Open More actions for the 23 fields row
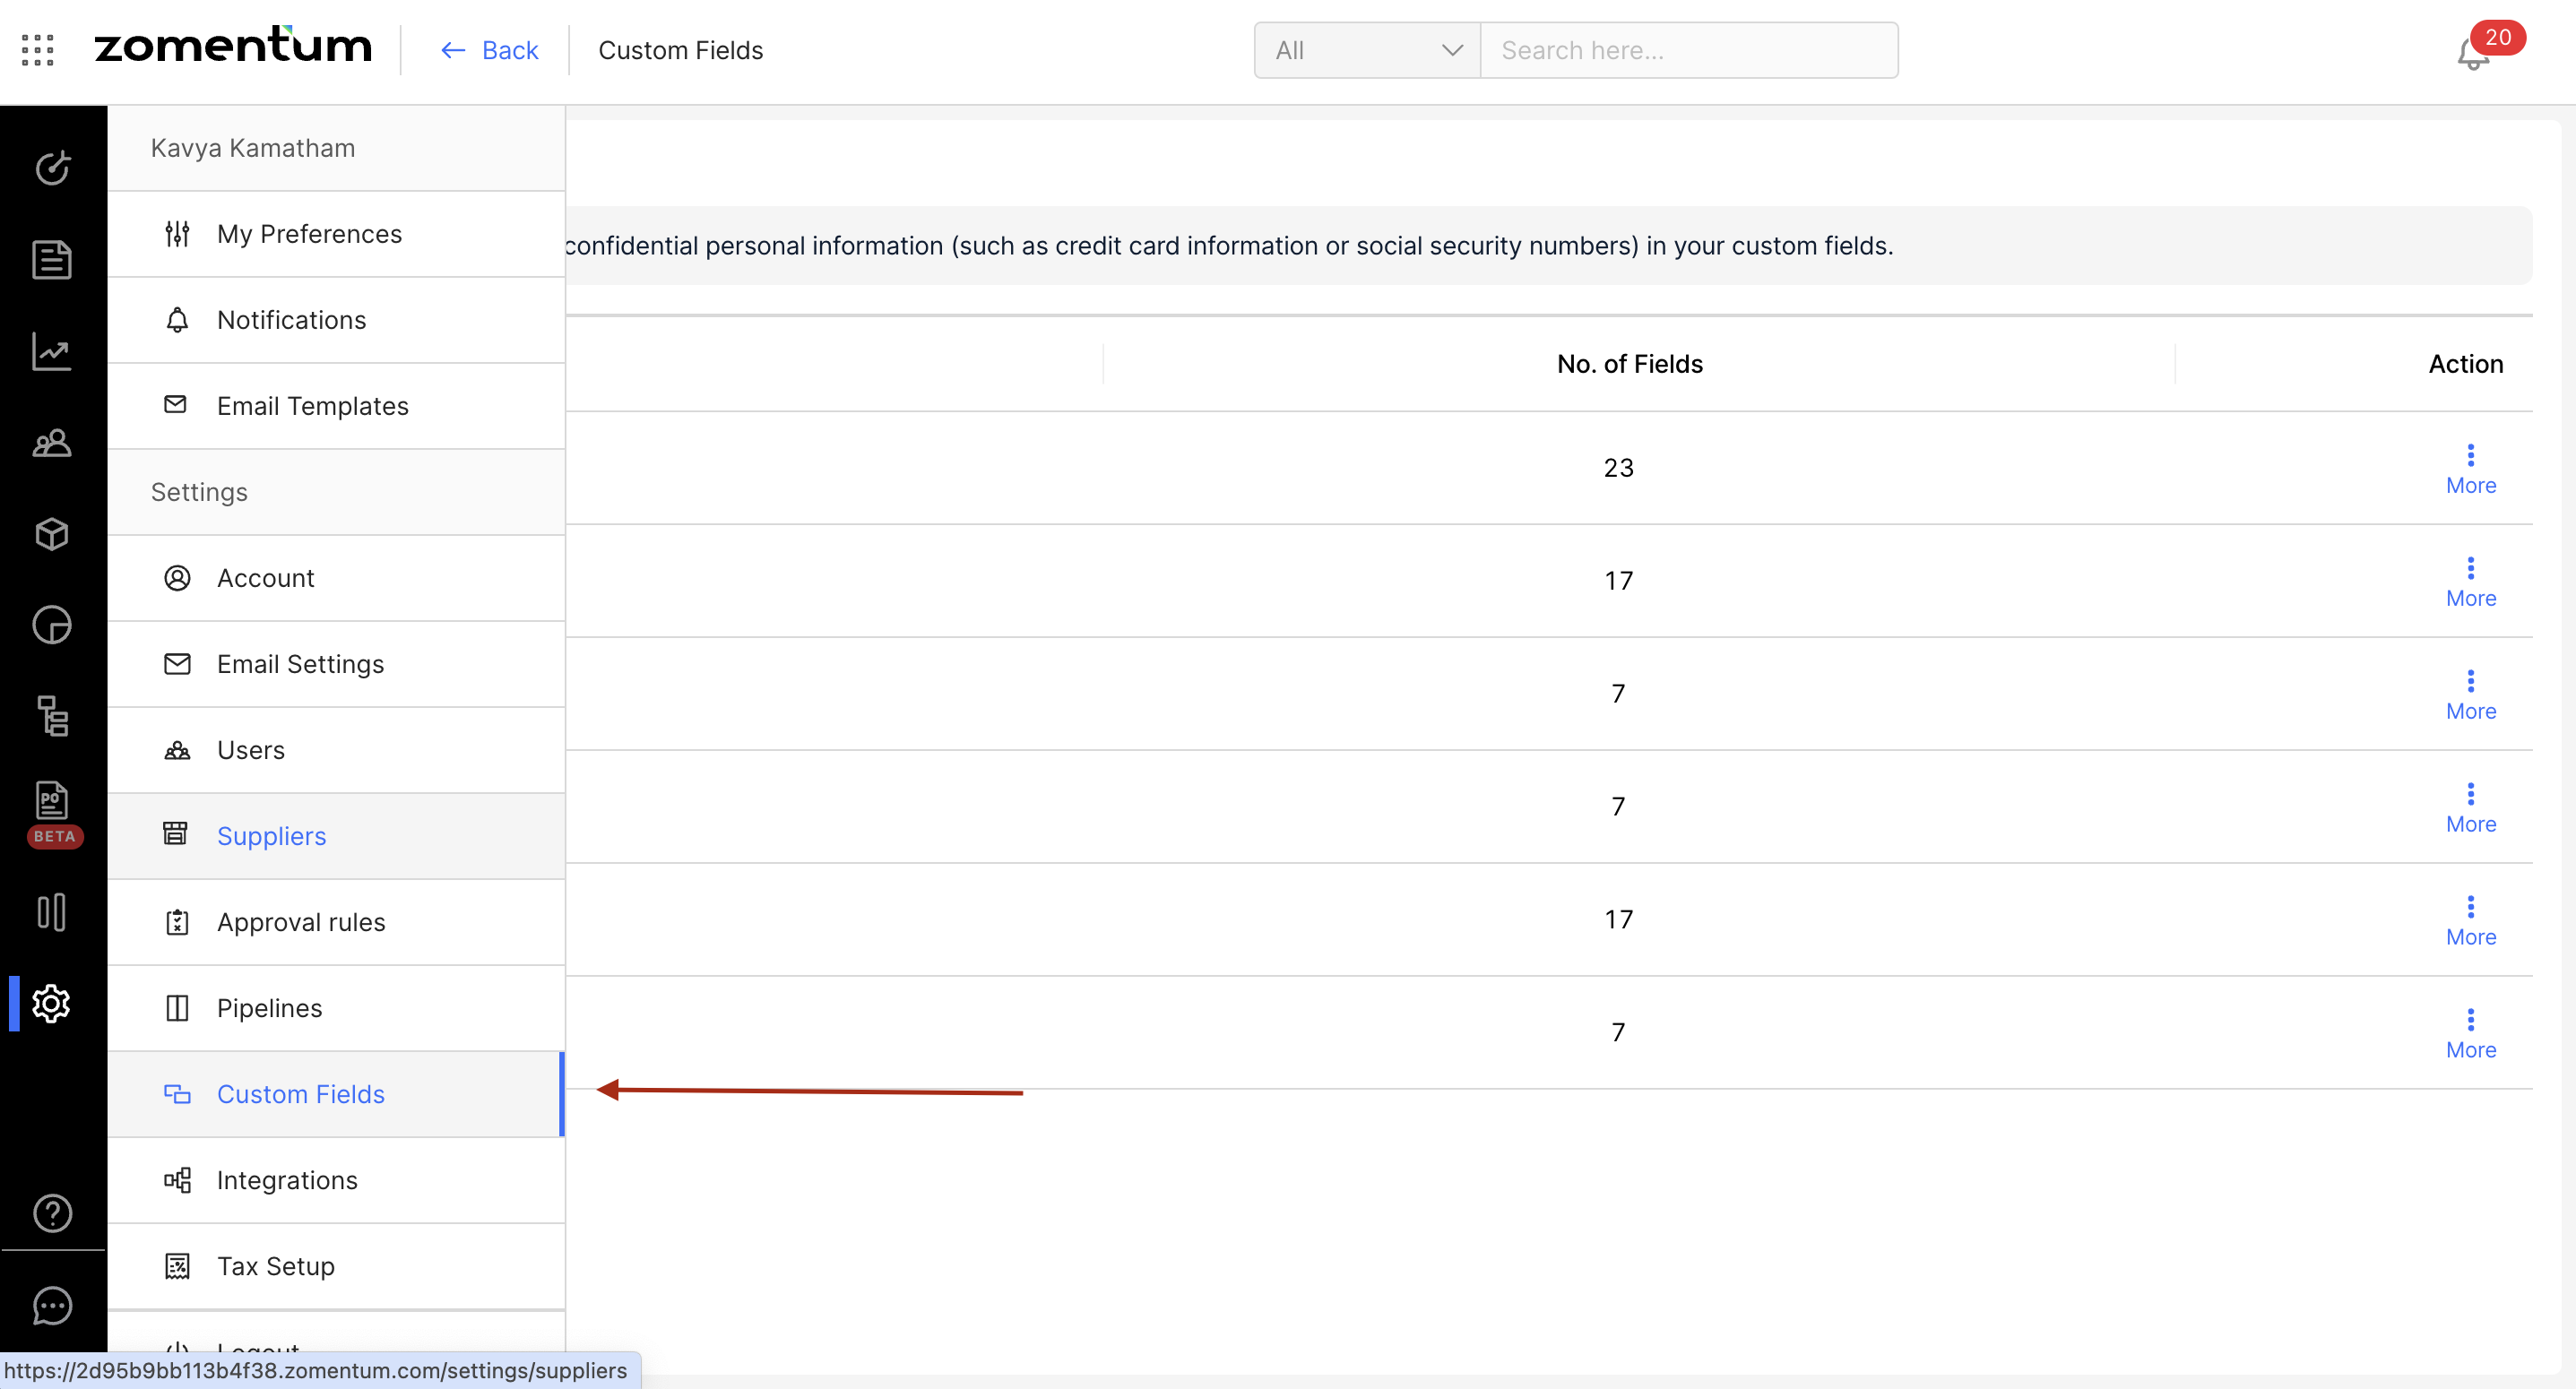This screenshot has width=2576, height=1389. point(2470,468)
